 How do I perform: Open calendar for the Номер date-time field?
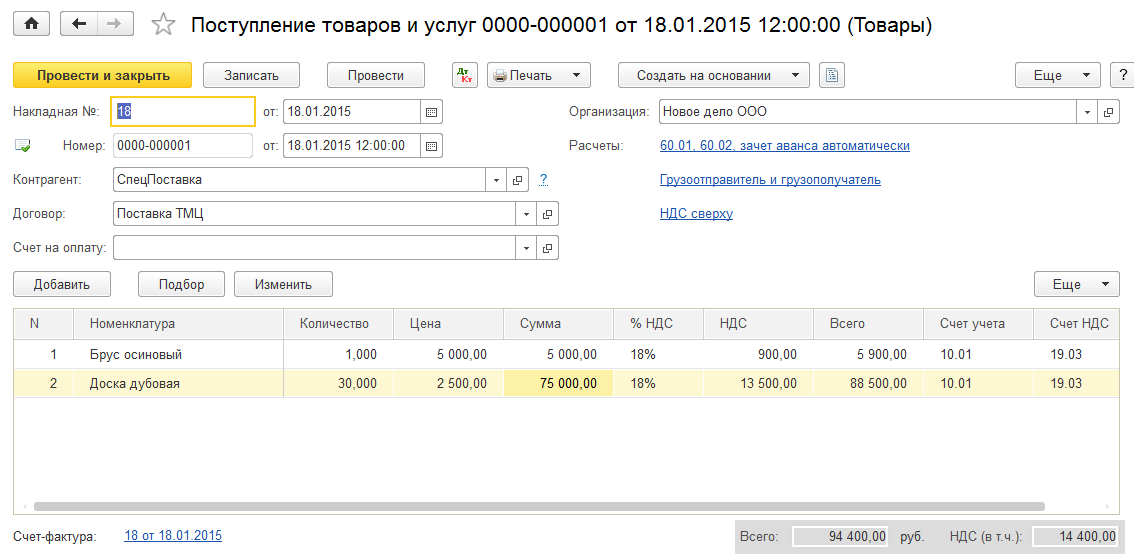point(431,145)
